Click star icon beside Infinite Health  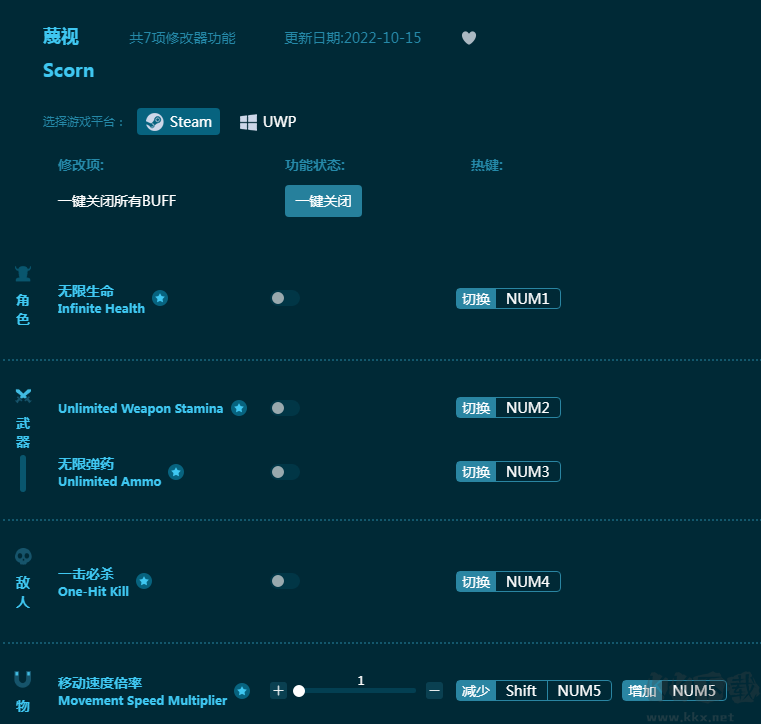(160, 298)
